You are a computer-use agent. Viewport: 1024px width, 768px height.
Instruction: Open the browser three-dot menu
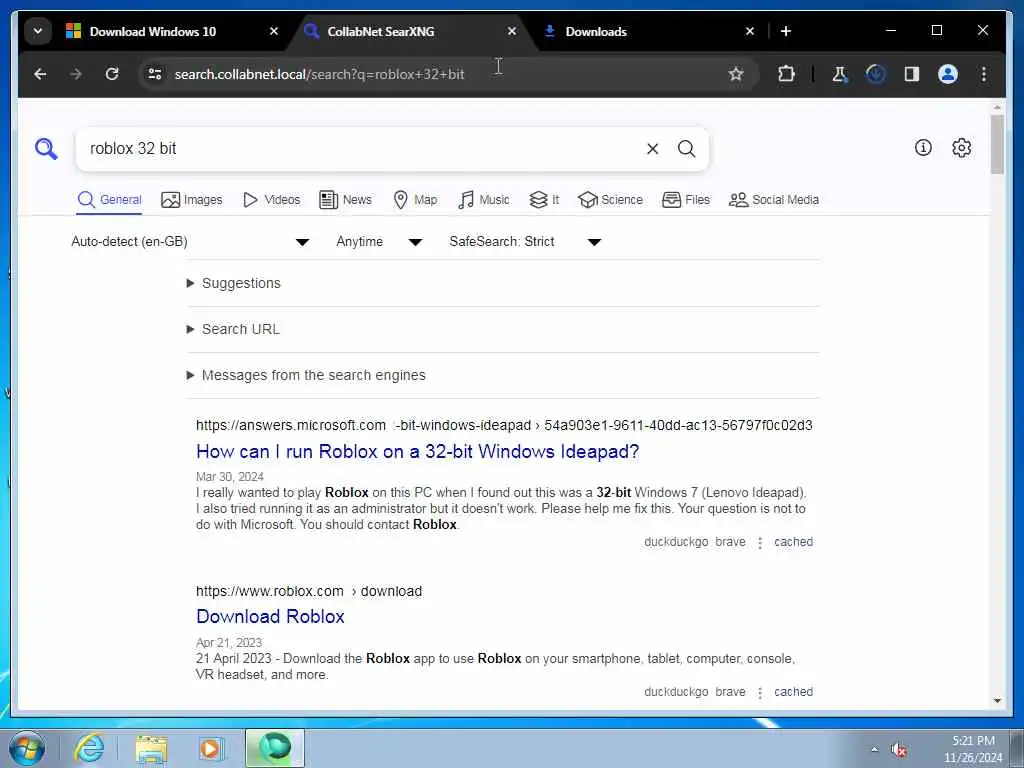click(x=984, y=74)
